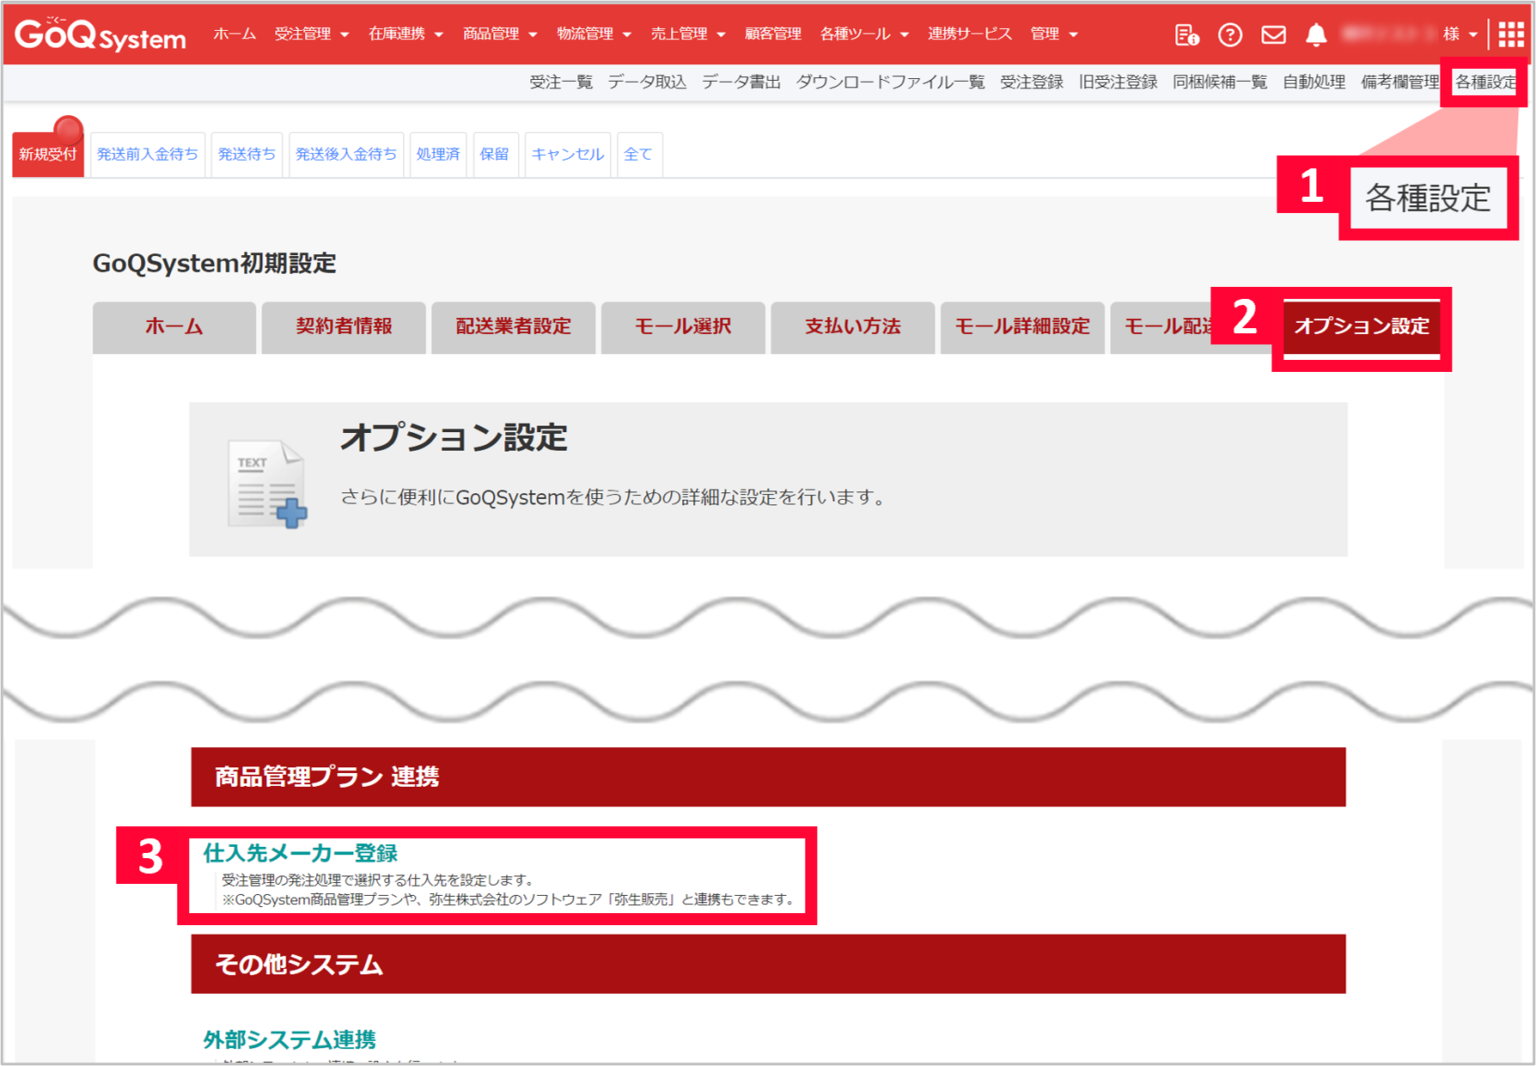Click the オプション設定 document illustration
Screen dimensions: 1536x1066
click(267, 487)
